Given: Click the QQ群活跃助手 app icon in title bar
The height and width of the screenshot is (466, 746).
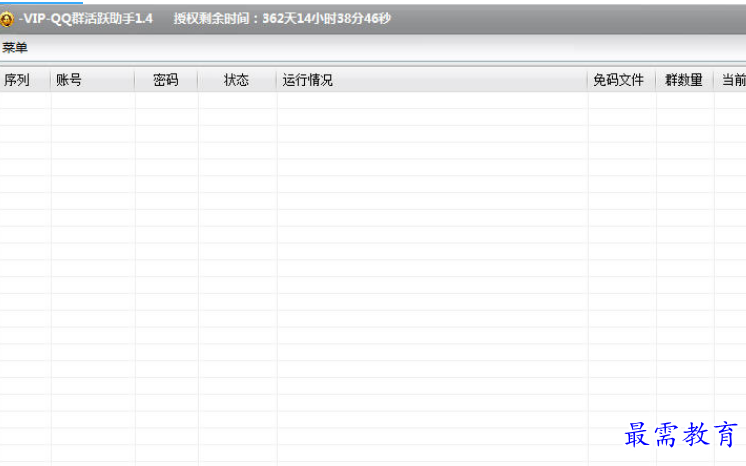Looking at the screenshot, I should [x=7, y=19].
